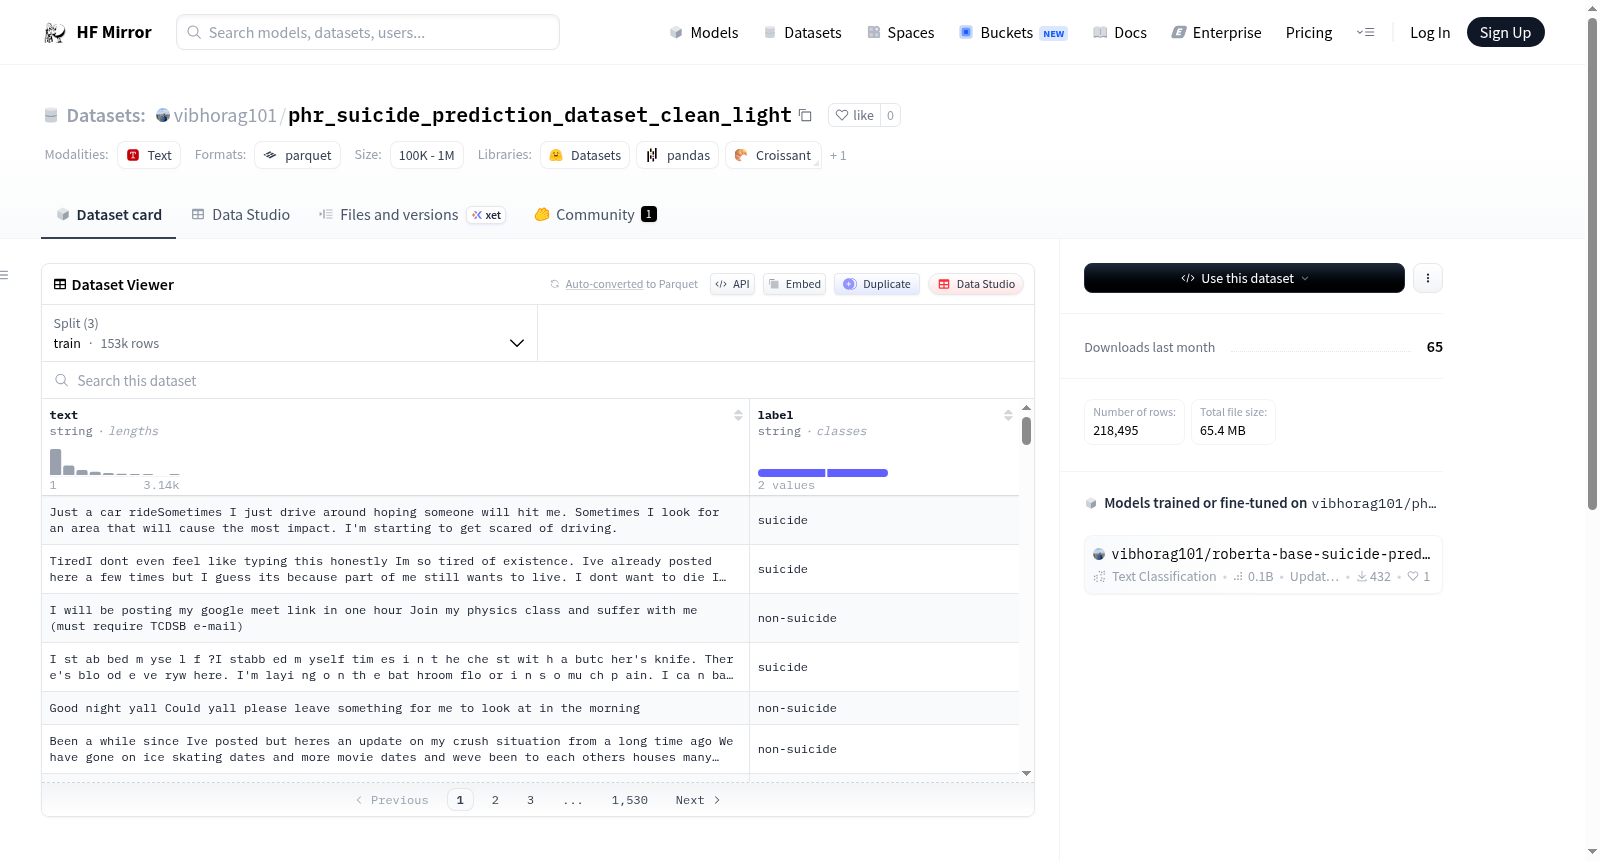Click Next page in pagination
1600x861 pixels.
(x=698, y=800)
